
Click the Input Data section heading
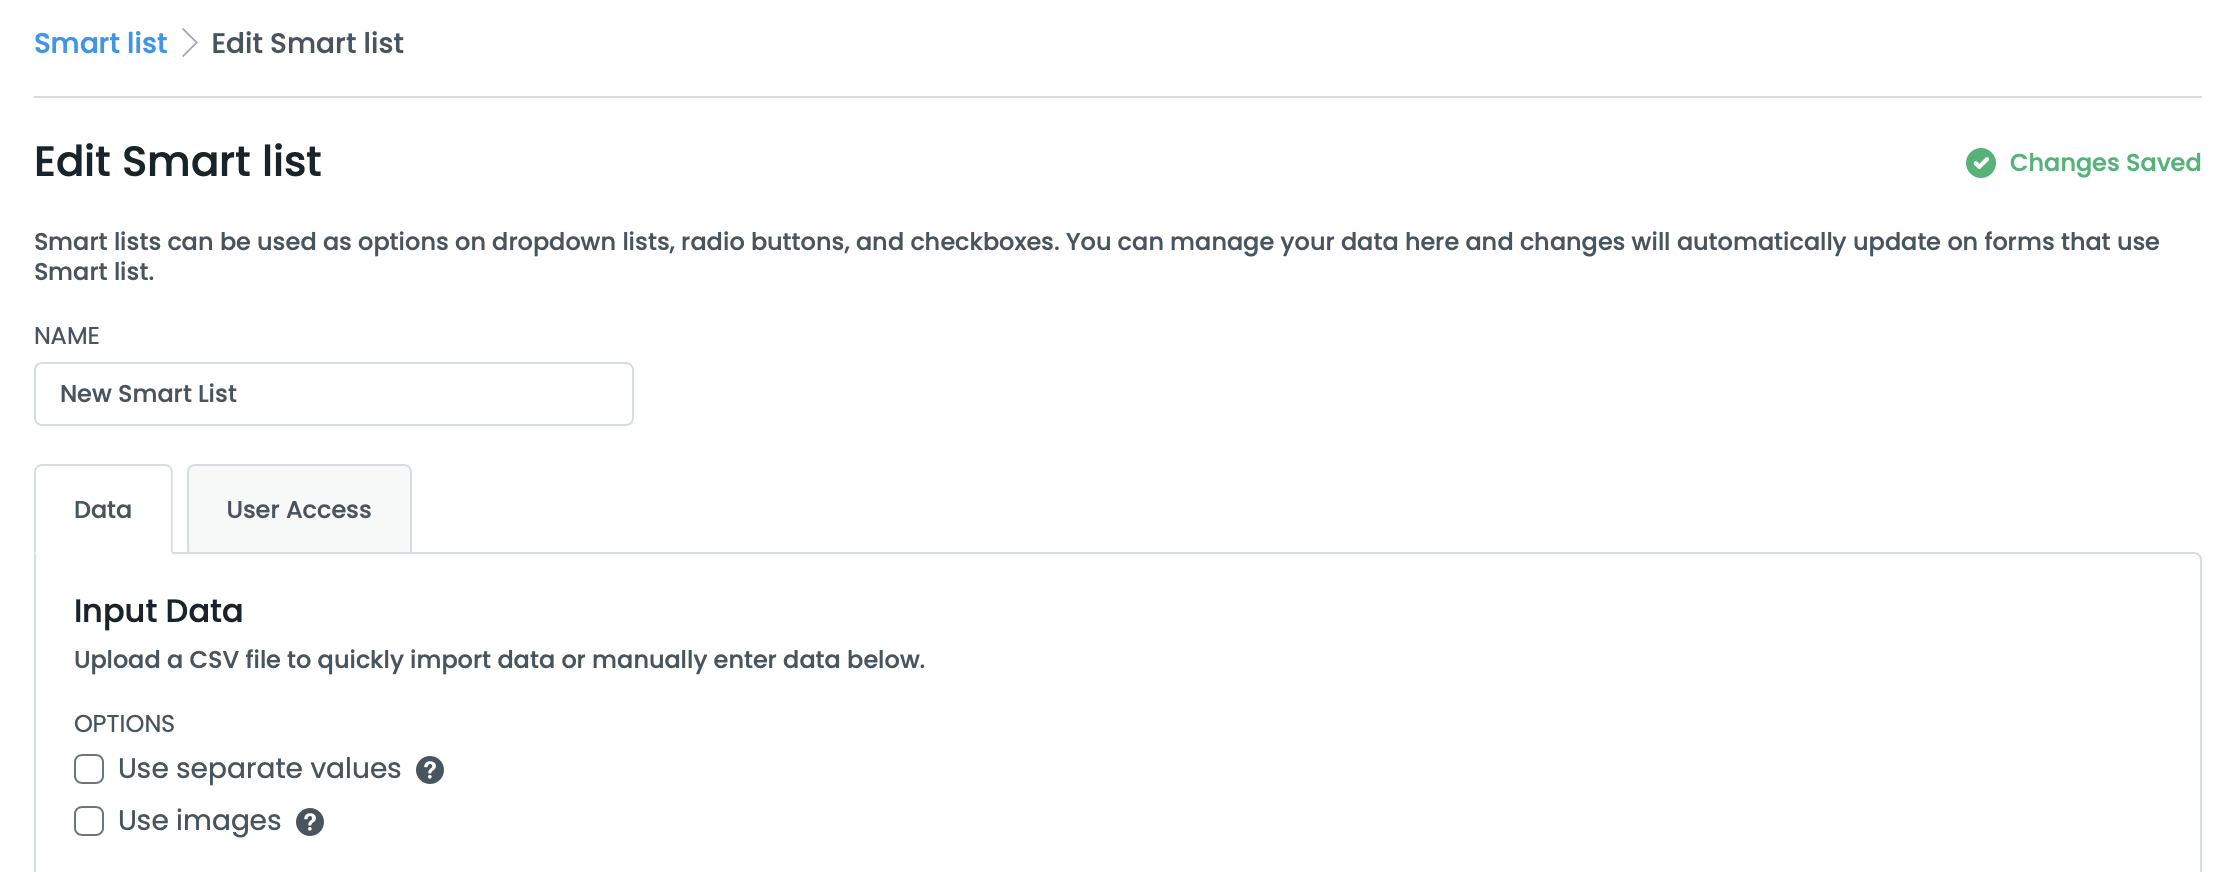(x=158, y=611)
